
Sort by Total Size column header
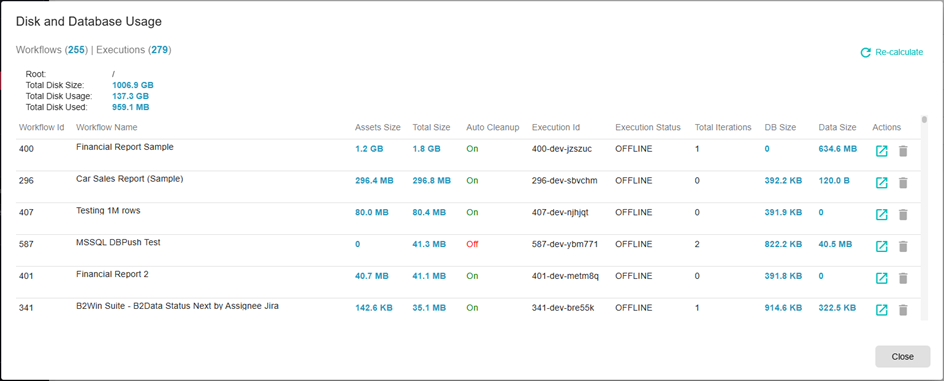(431, 128)
